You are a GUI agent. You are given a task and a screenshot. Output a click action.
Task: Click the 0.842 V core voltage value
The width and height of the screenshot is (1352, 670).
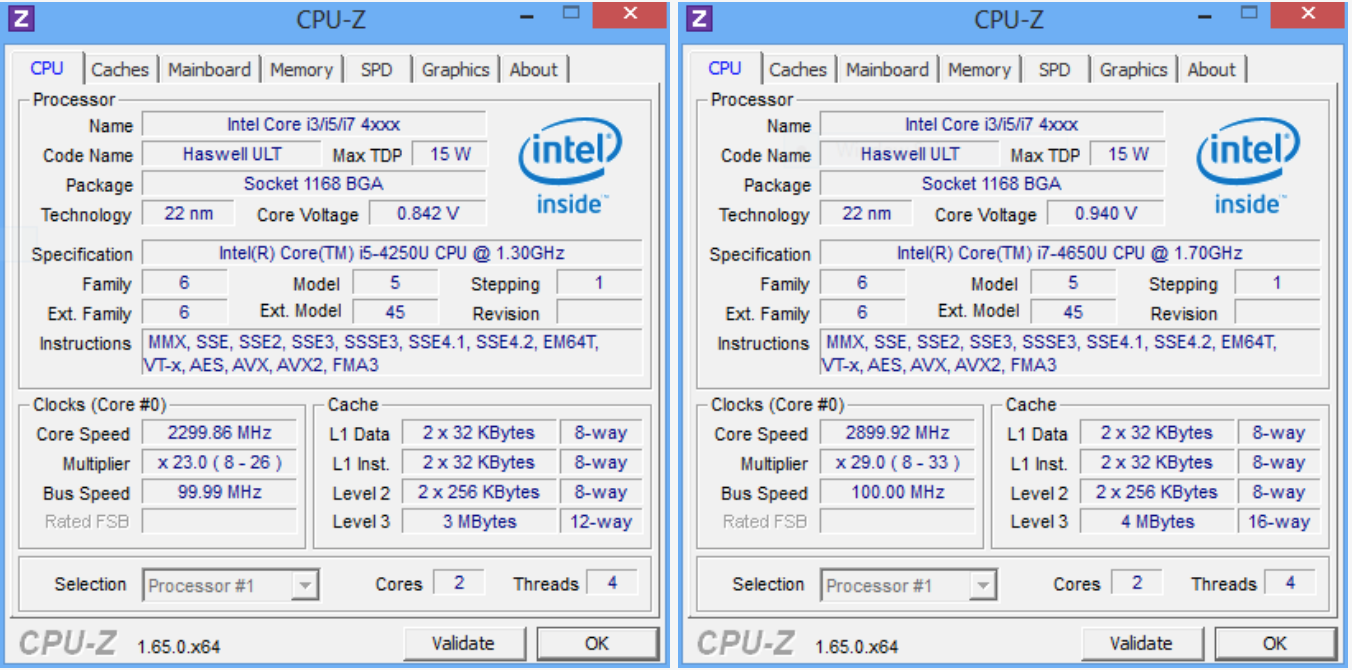(x=428, y=213)
